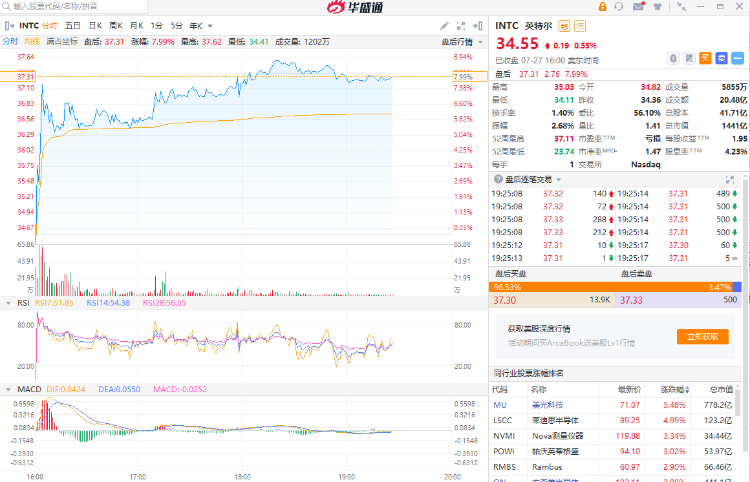
Task: Switch to the 五日 five-day tab
Action: pyautogui.click(x=73, y=26)
